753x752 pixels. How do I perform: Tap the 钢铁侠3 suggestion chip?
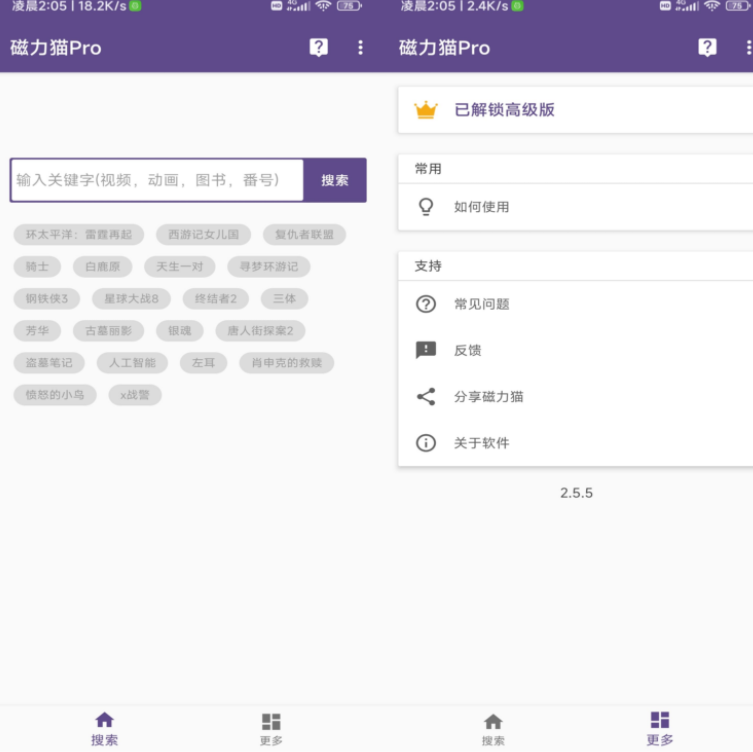(x=47, y=299)
